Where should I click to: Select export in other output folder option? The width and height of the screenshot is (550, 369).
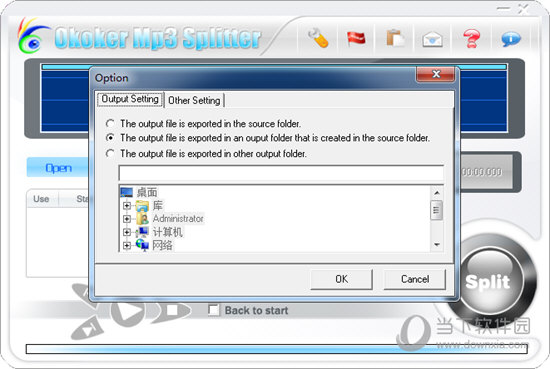click(110, 153)
